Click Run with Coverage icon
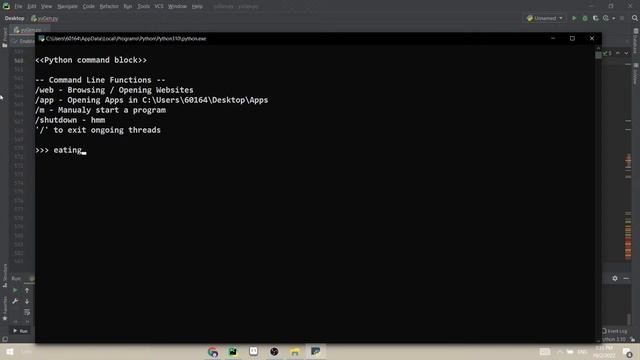 [x=595, y=18]
